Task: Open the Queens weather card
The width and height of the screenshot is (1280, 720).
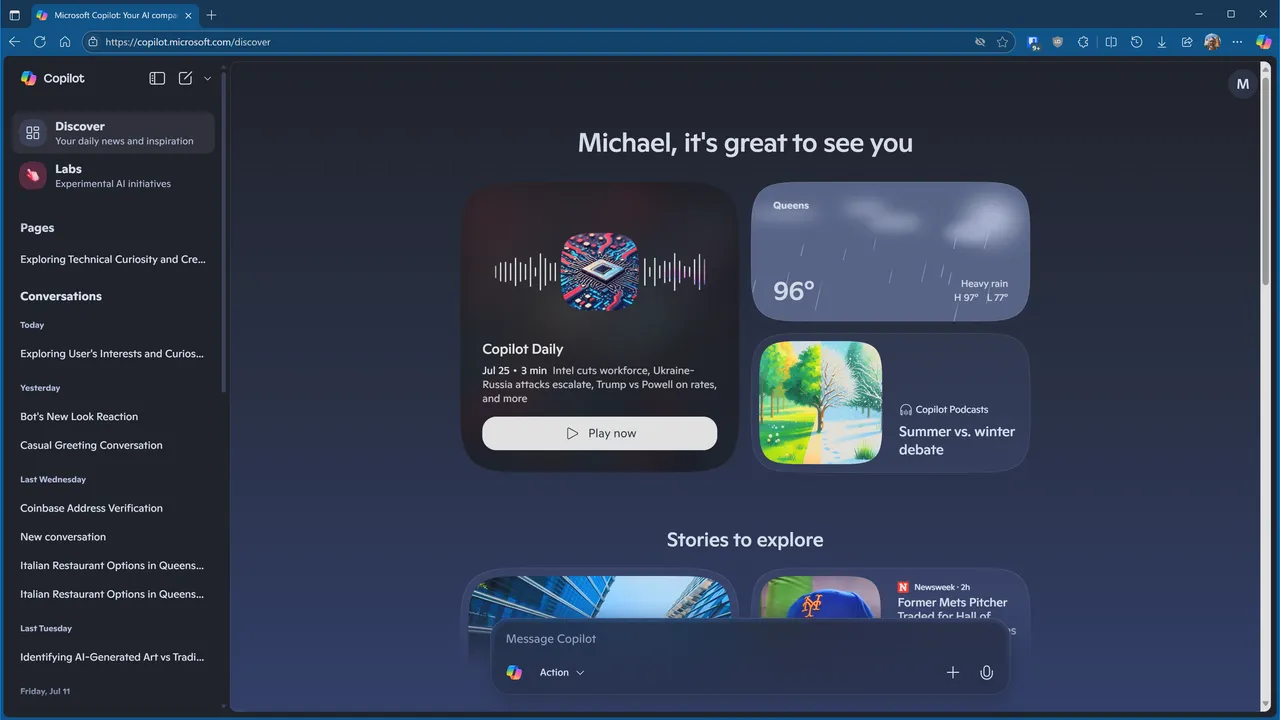Action: [x=890, y=251]
